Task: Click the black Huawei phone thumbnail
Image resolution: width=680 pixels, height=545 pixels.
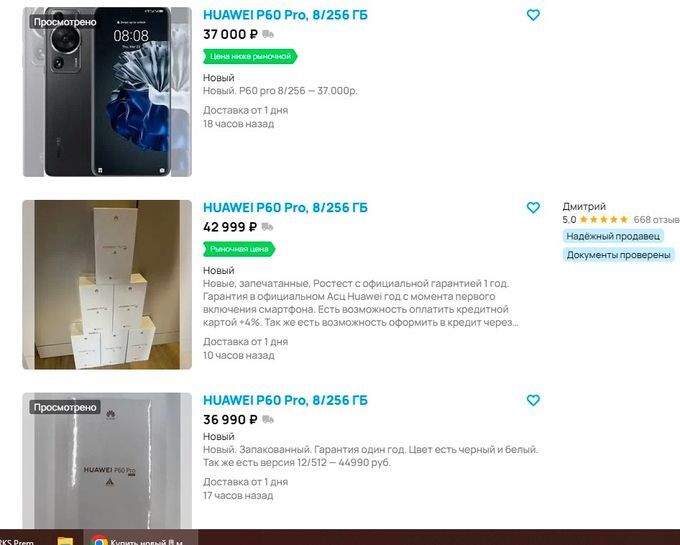Action: click(x=107, y=92)
